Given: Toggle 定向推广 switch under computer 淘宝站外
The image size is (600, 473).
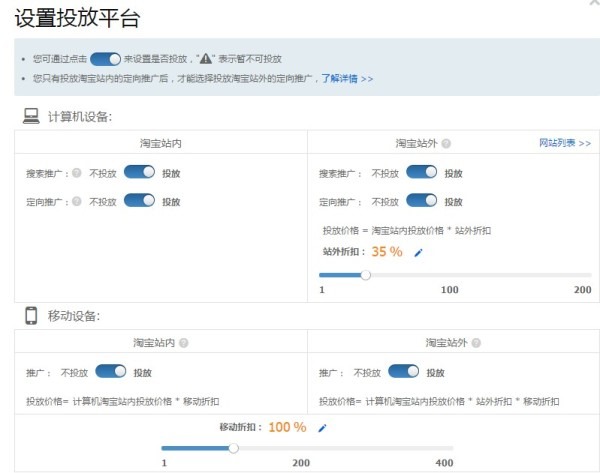Looking at the screenshot, I should (422, 200).
